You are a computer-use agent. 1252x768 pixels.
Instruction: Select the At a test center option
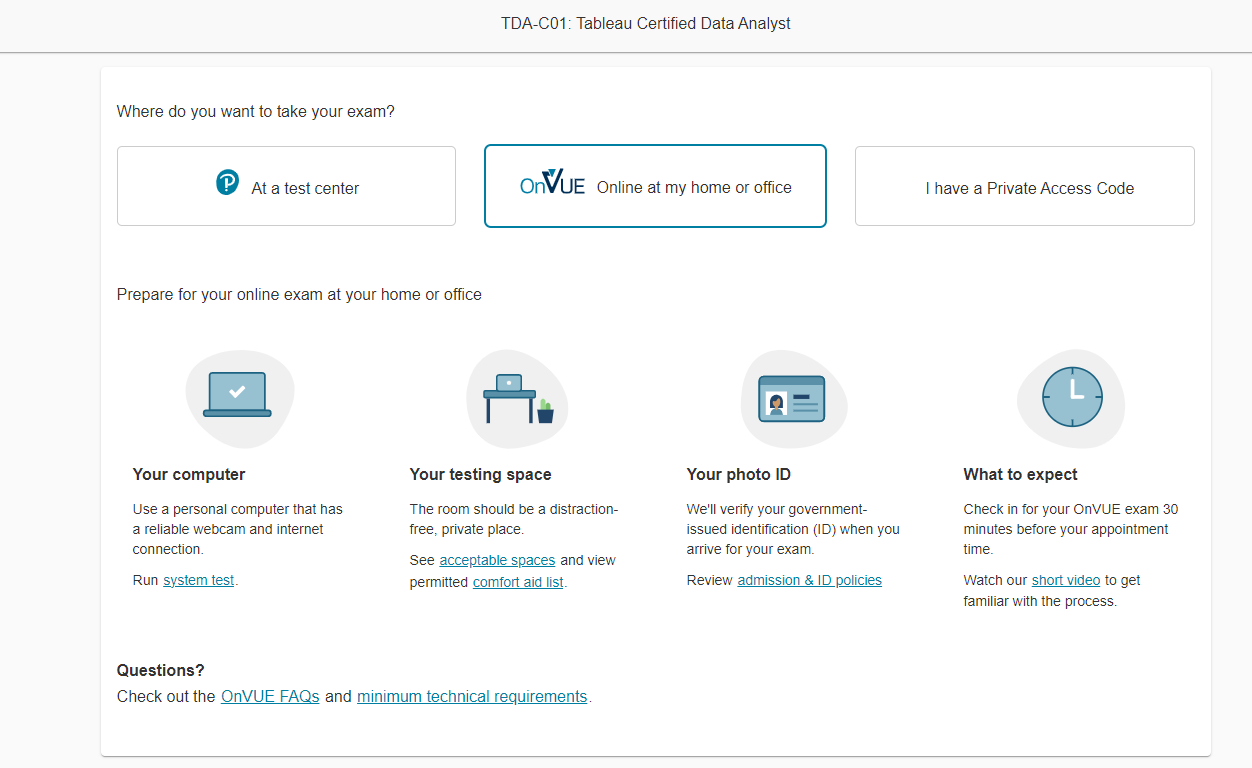tap(286, 187)
